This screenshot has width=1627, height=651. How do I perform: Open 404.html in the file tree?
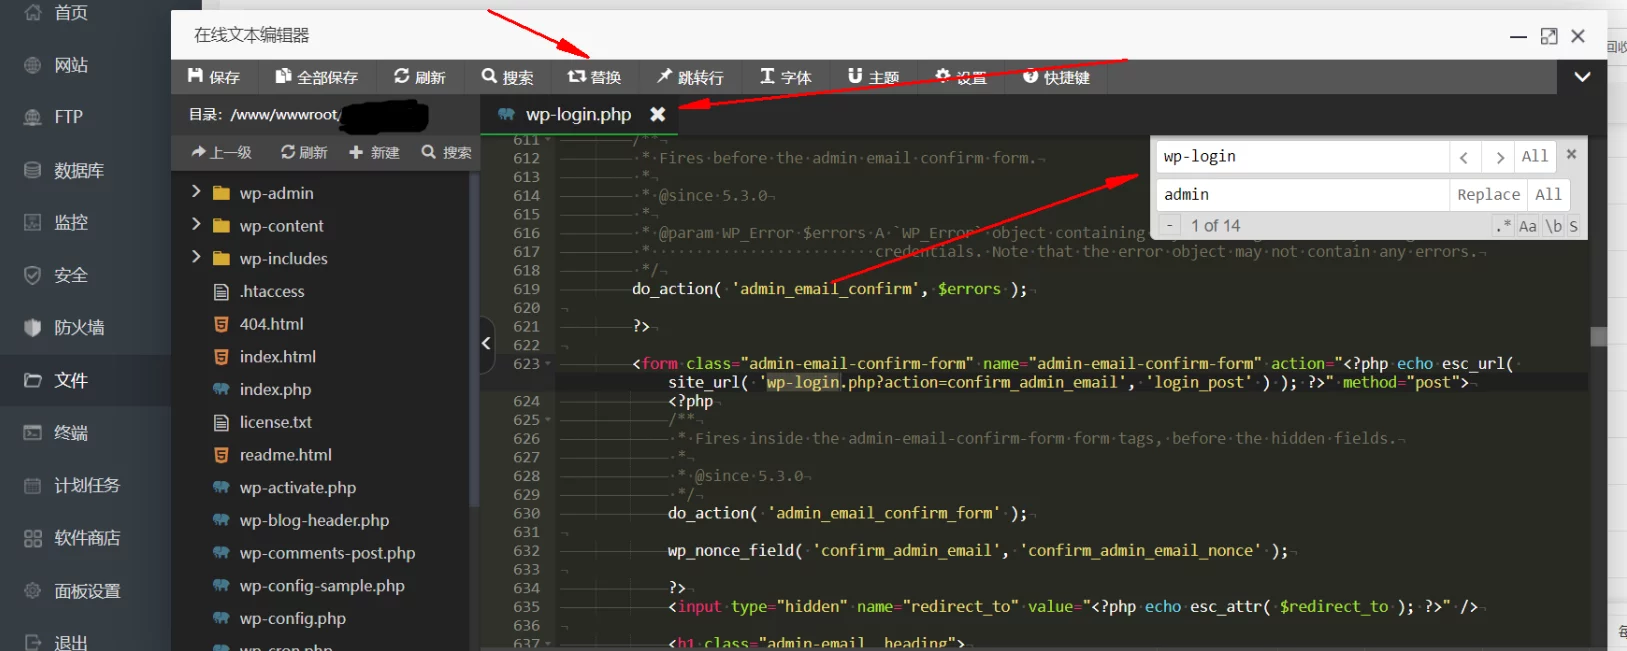pyautogui.click(x=271, y=324)
